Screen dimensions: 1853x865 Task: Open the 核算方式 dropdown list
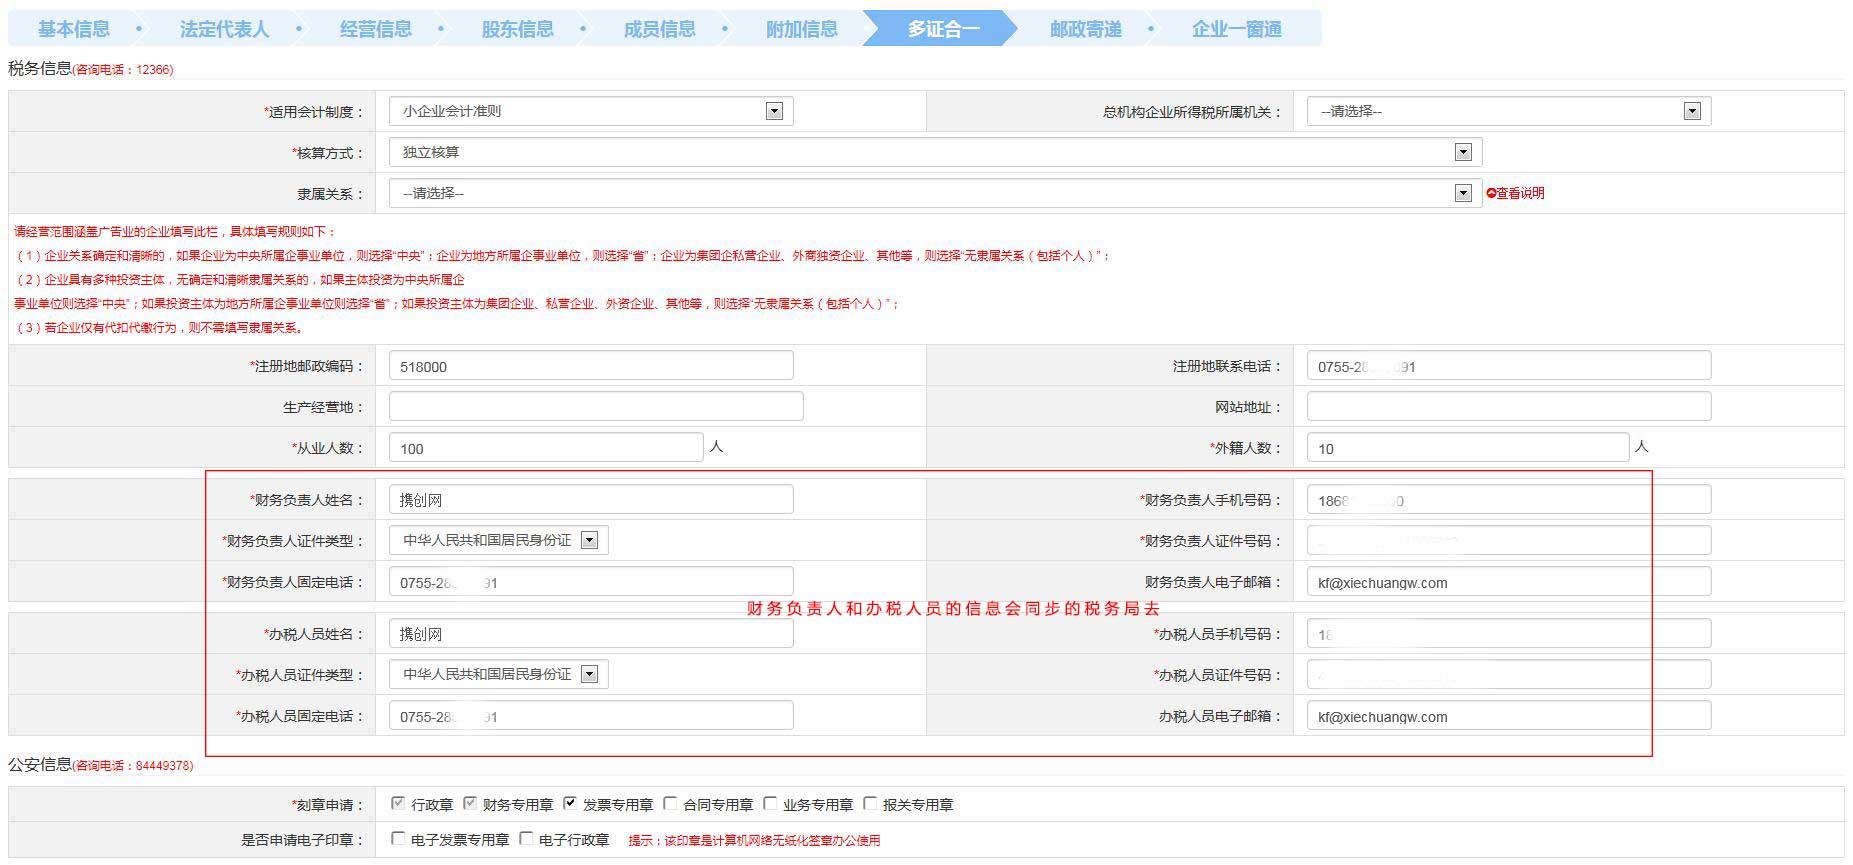click(1463, 152)
